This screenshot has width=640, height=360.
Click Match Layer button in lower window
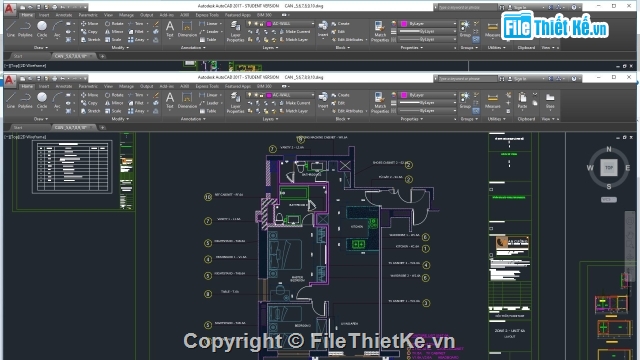(293, 111)
